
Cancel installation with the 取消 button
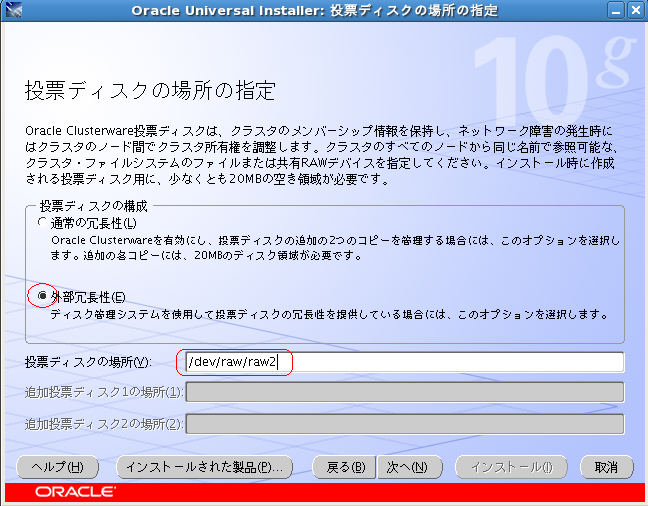(x=606, y=467)
